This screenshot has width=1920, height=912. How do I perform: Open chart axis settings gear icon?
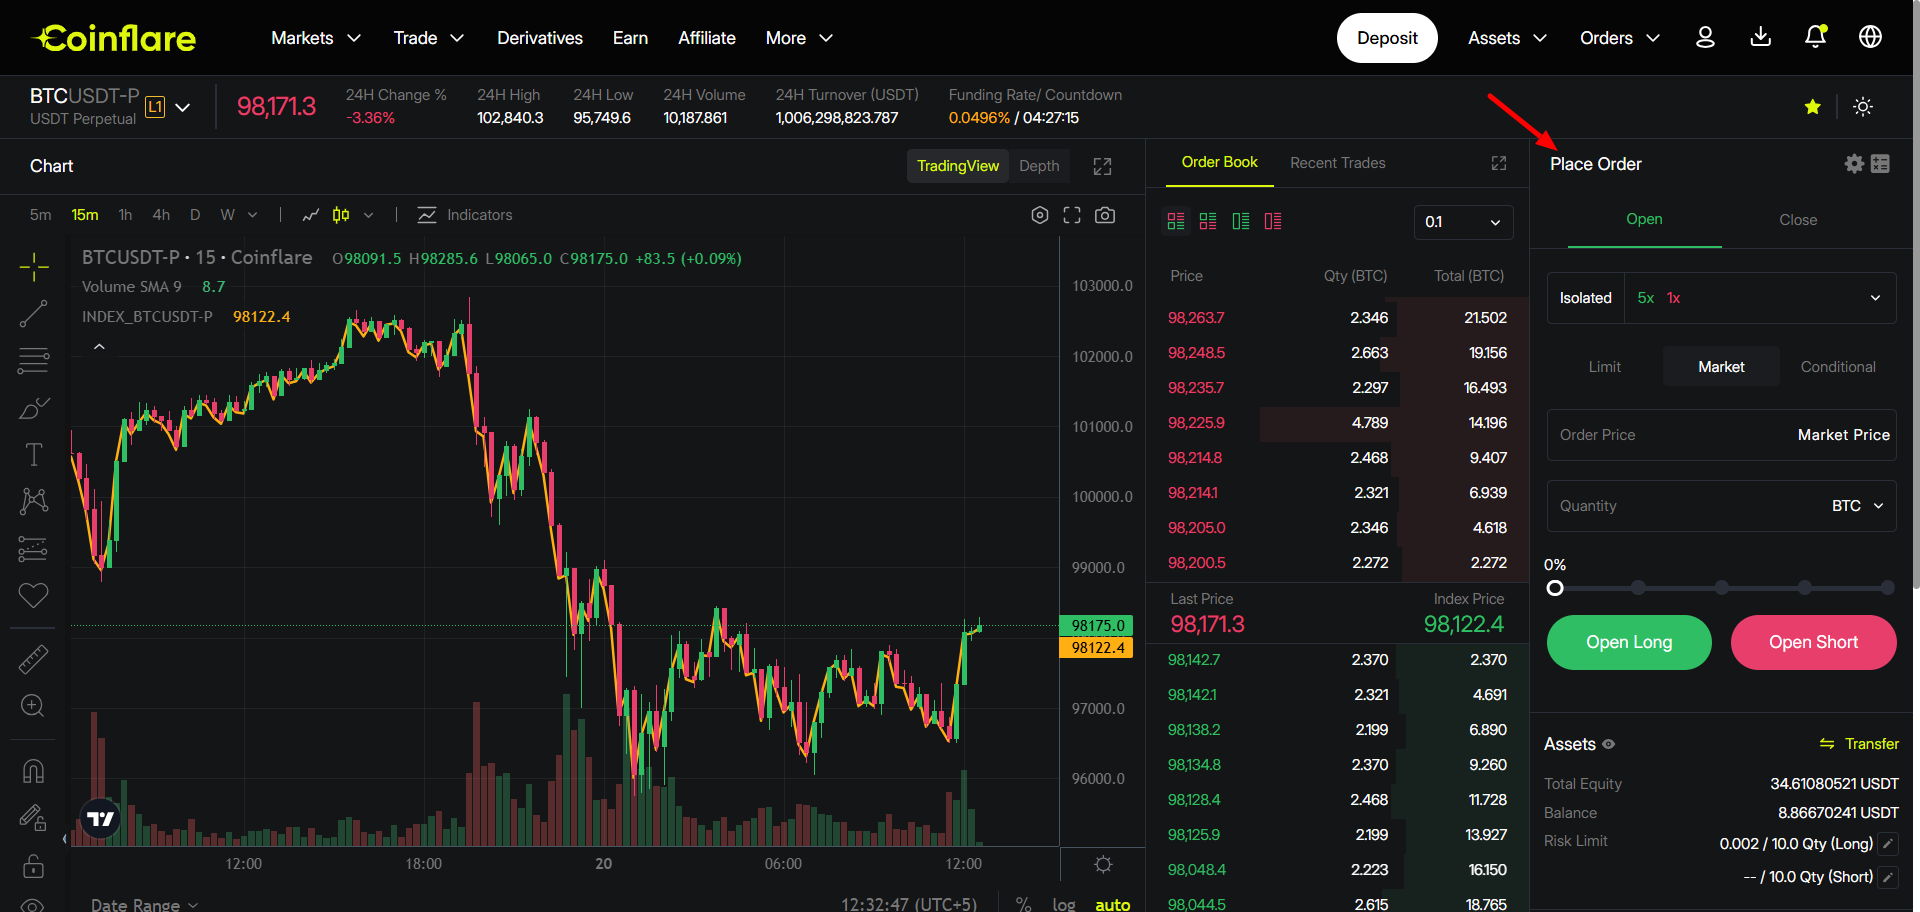pyautogui.click(x=1103, y=864)
